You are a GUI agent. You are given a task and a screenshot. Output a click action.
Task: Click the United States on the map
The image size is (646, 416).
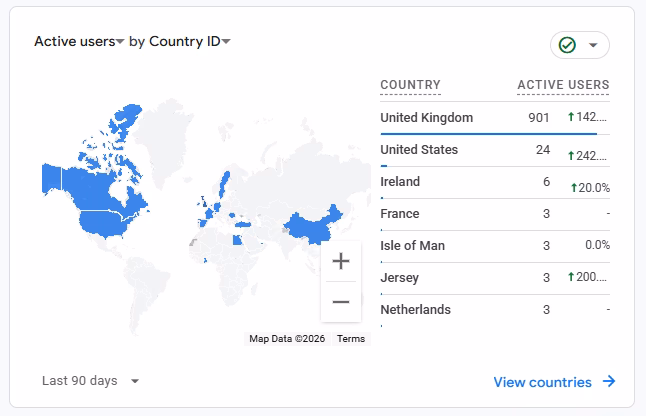tap(103, 224)
